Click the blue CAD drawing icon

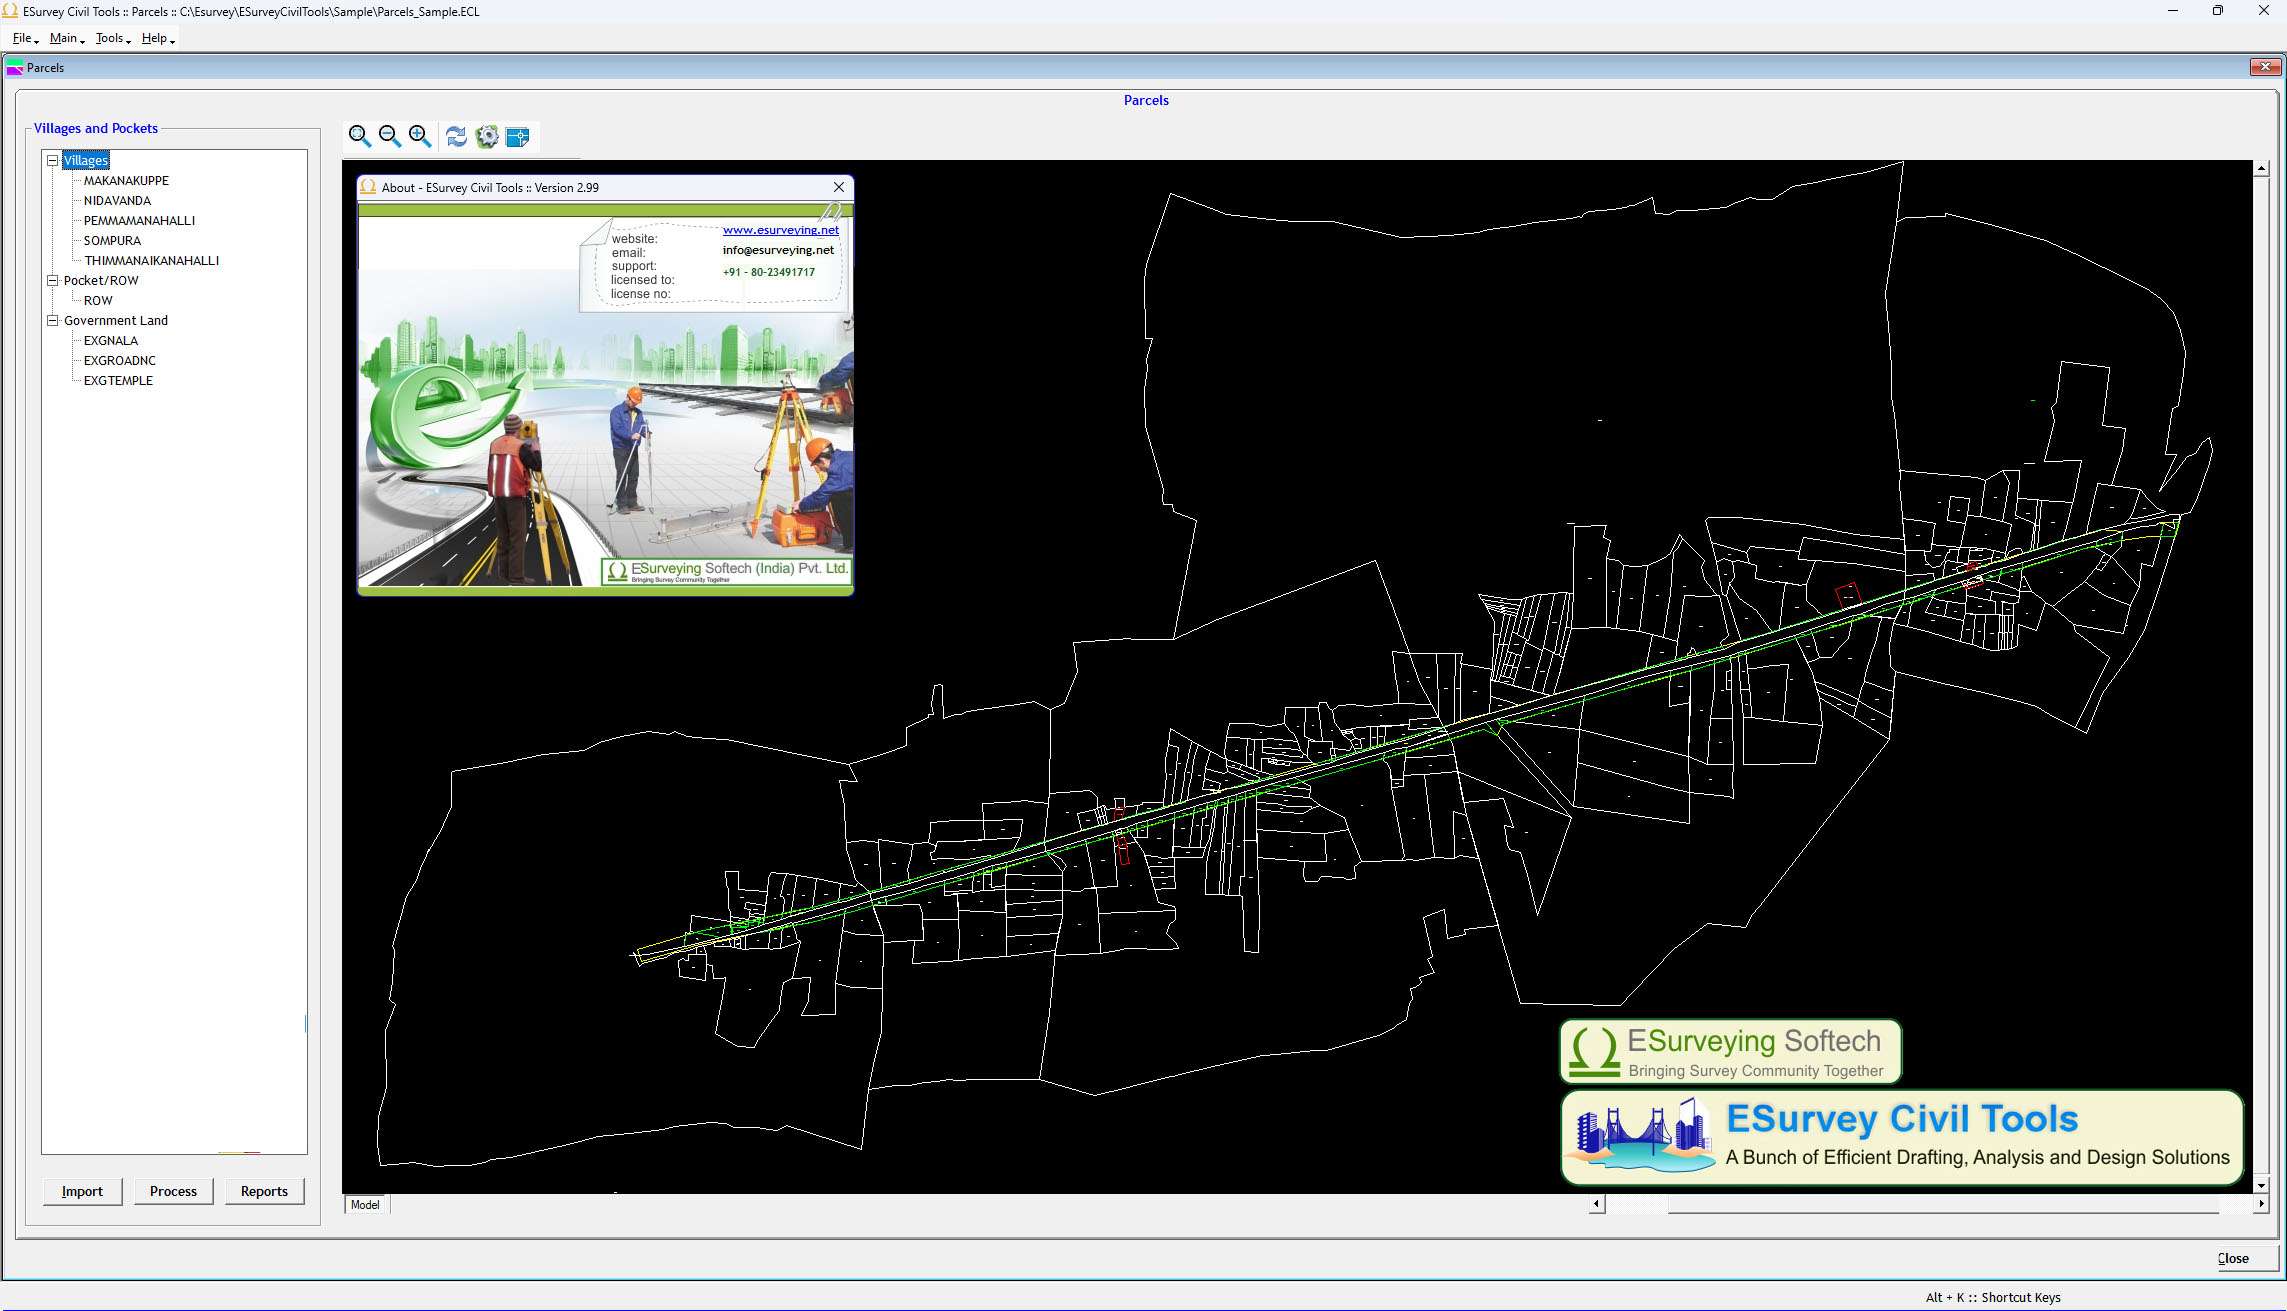pyautogui.click(x=518, y=136)
